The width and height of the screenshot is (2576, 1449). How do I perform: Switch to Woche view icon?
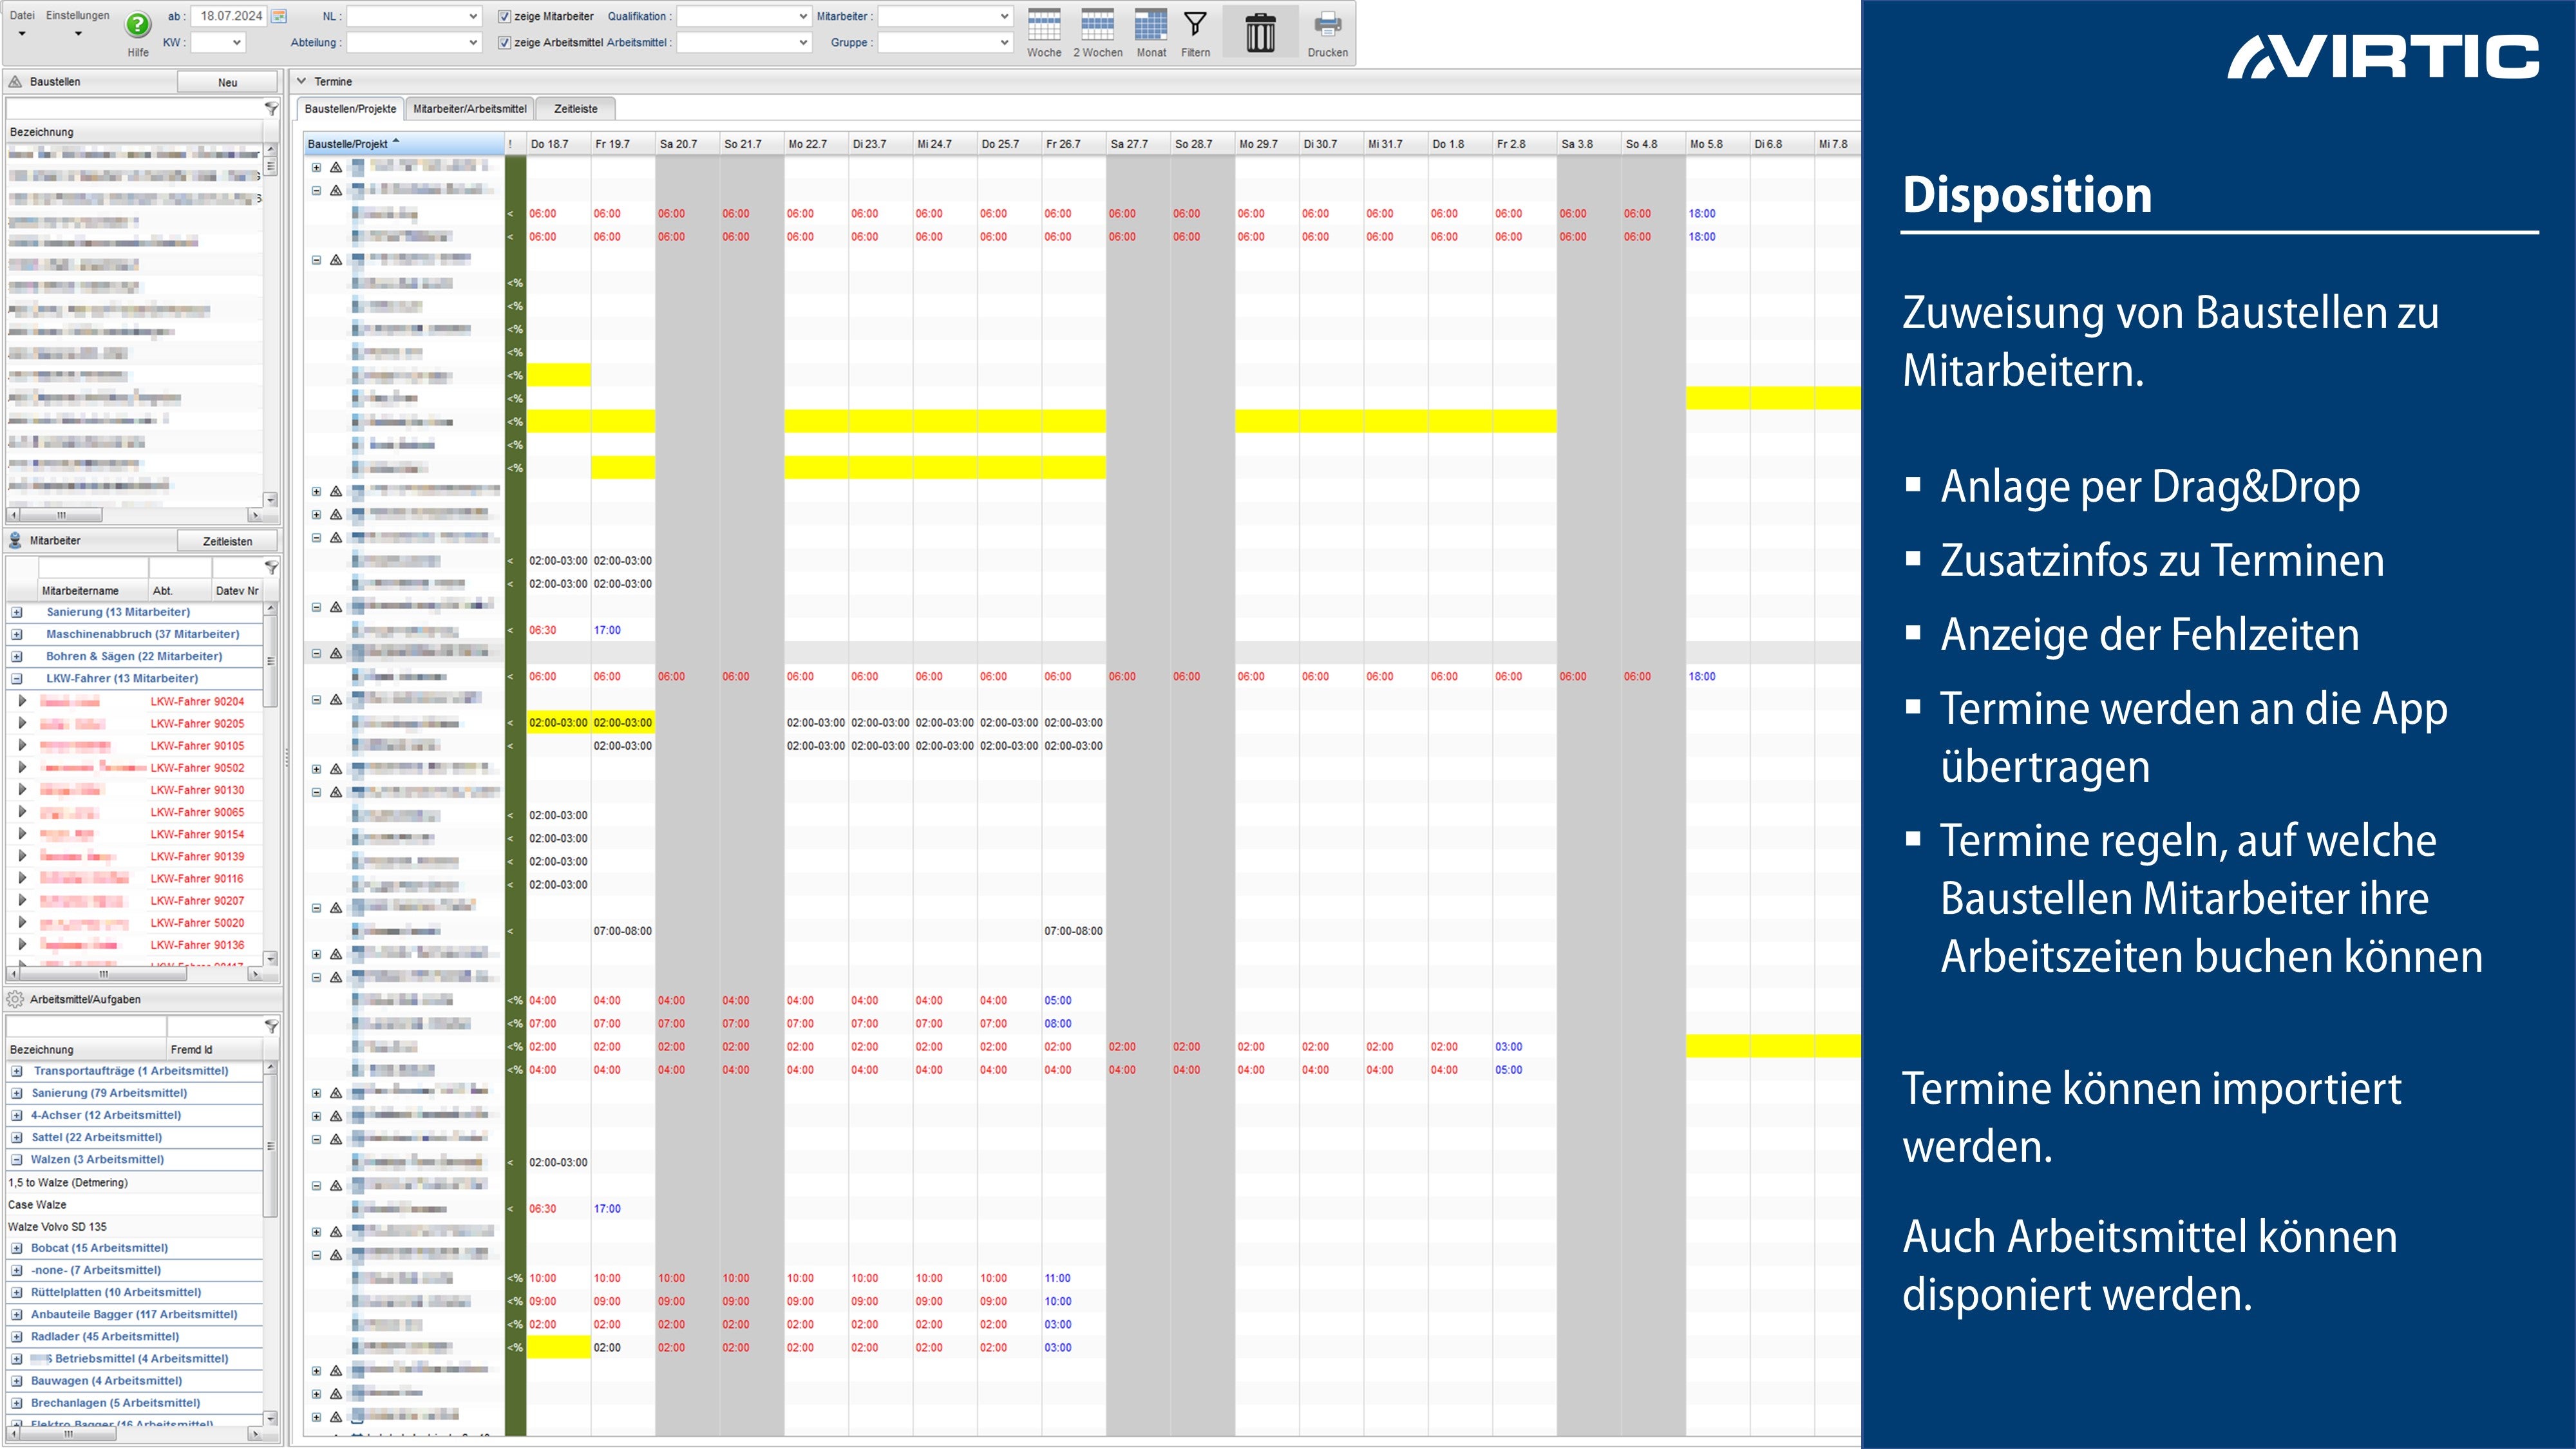(x=1043, y=25)
